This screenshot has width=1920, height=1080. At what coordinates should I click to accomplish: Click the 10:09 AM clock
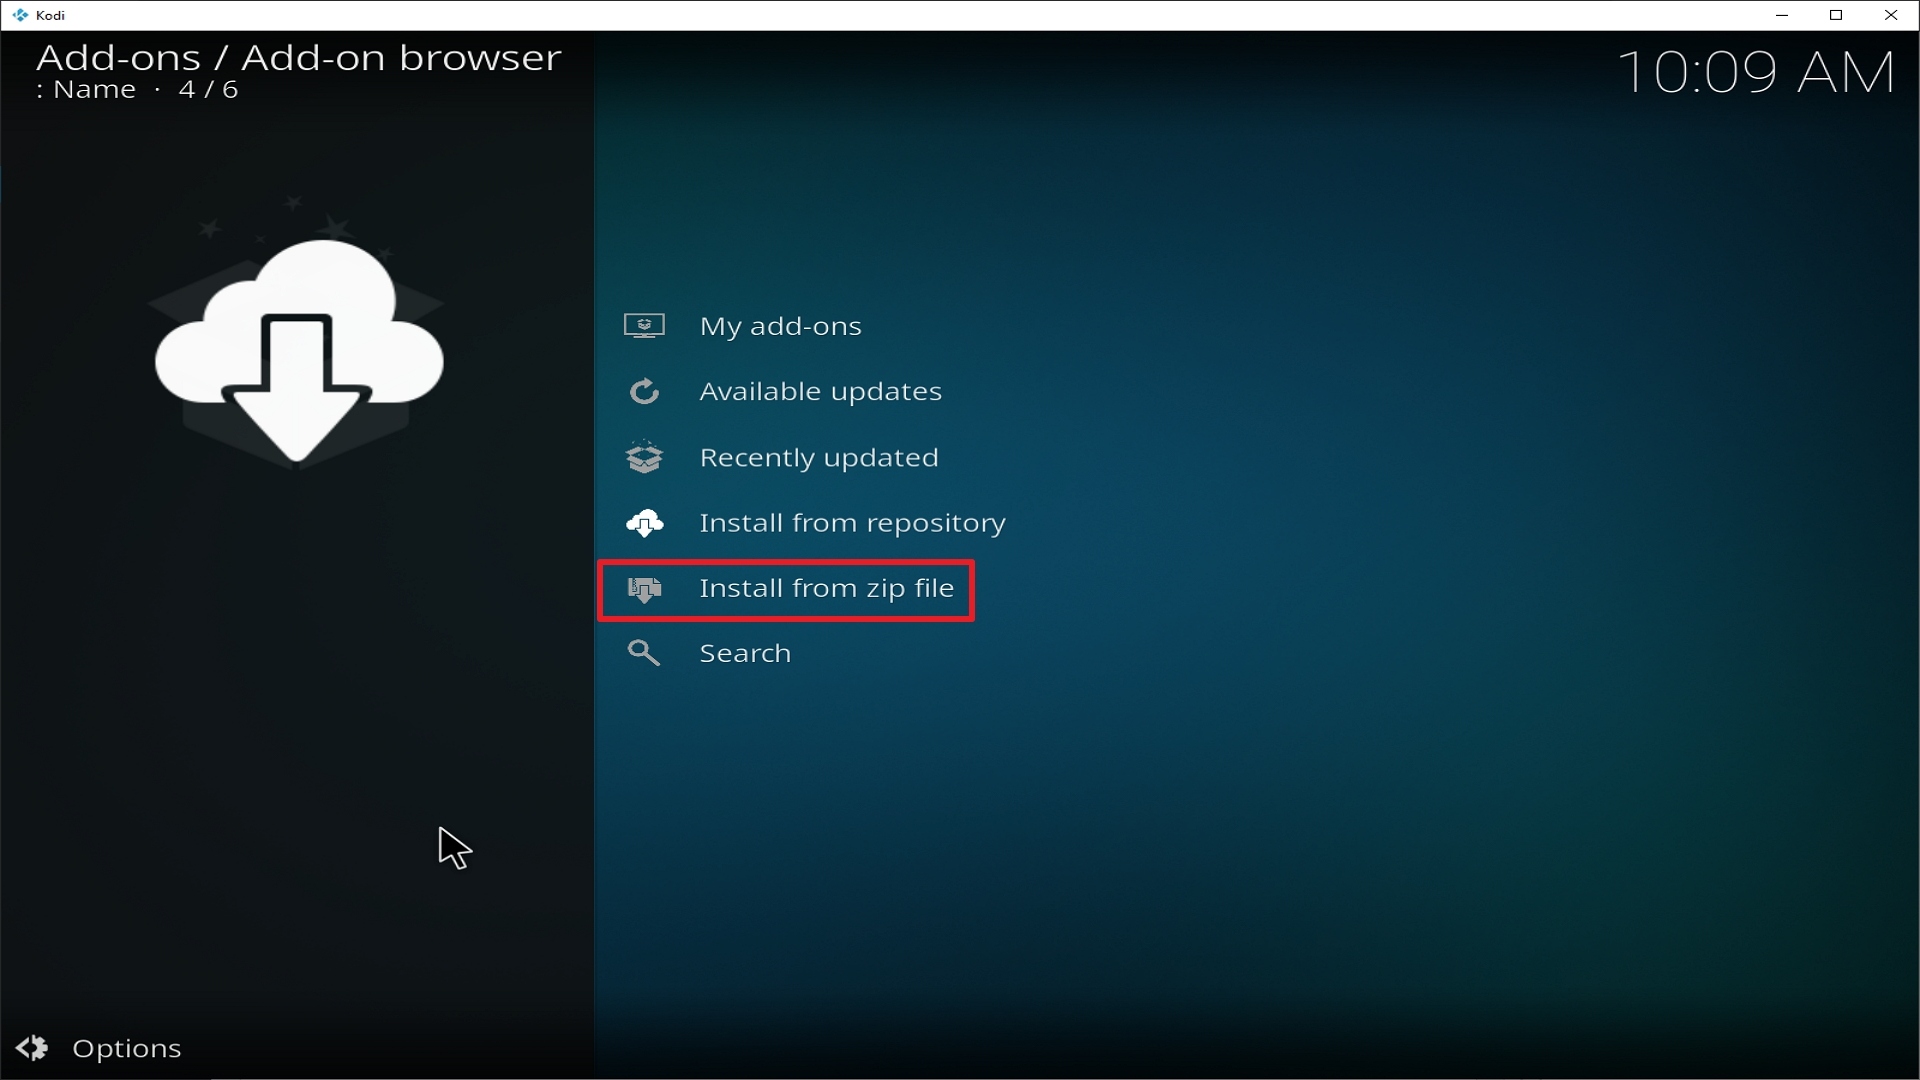tap(1756, 73)
